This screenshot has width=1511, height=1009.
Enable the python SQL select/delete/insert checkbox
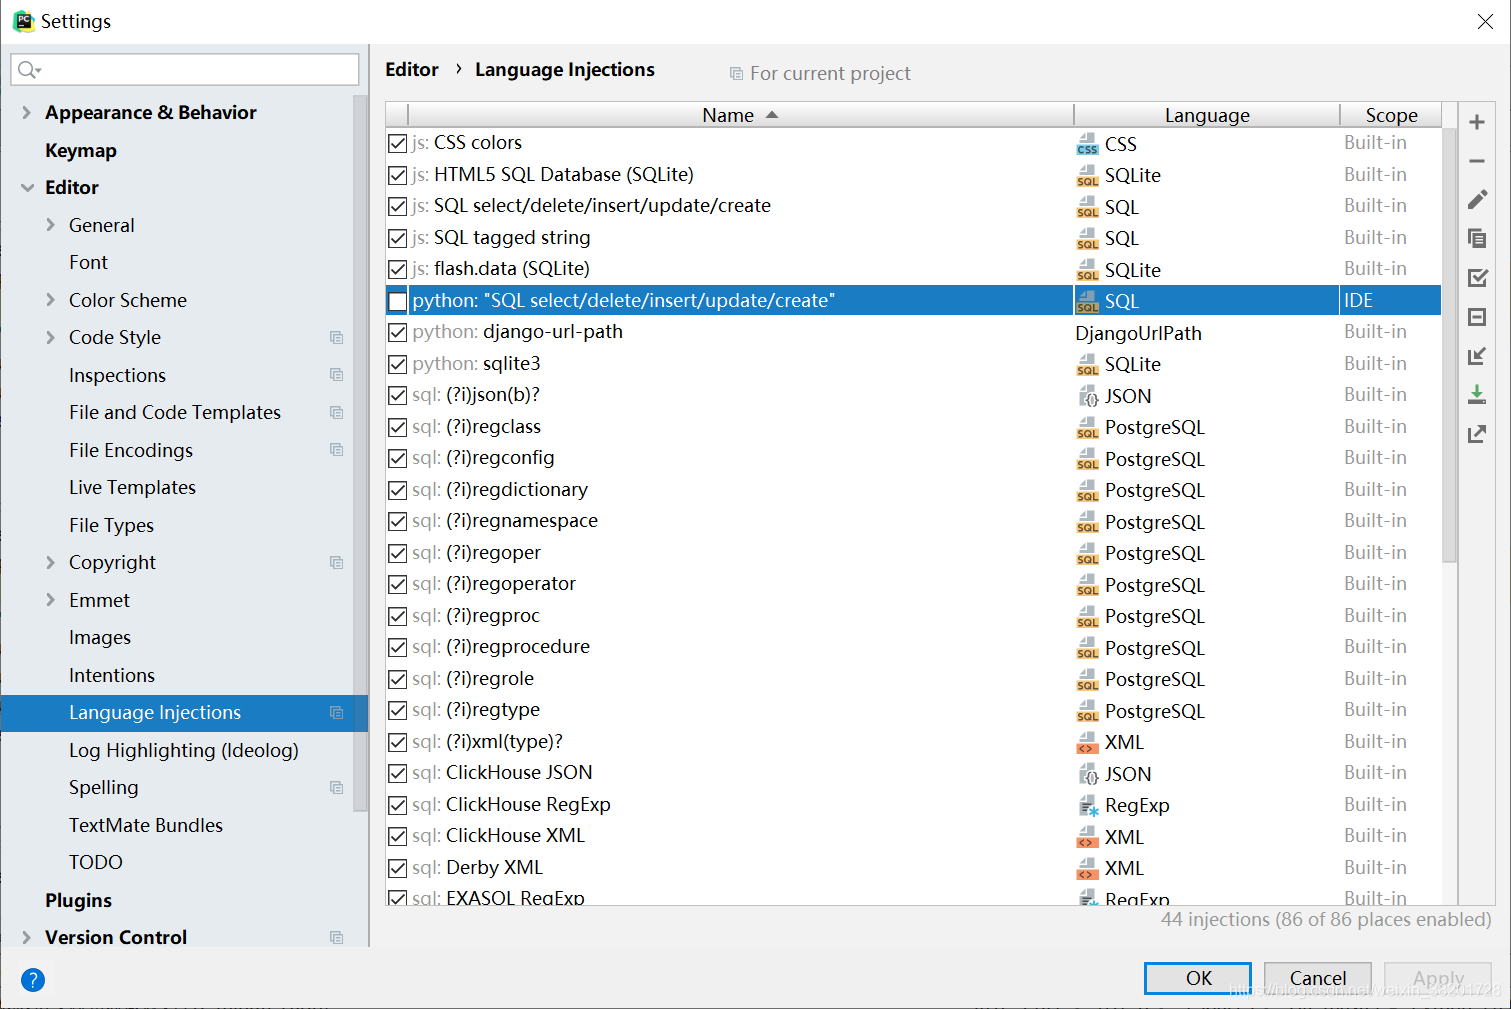(397, 301)
